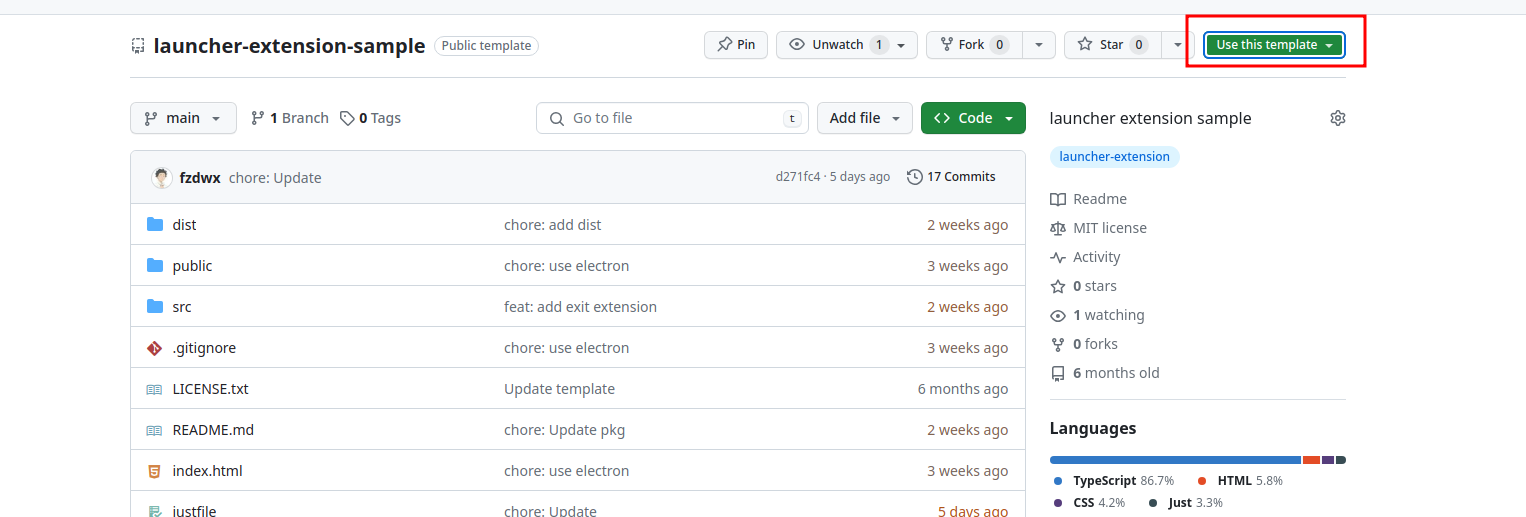Click the .gitignore file icon

click(155, 348)
